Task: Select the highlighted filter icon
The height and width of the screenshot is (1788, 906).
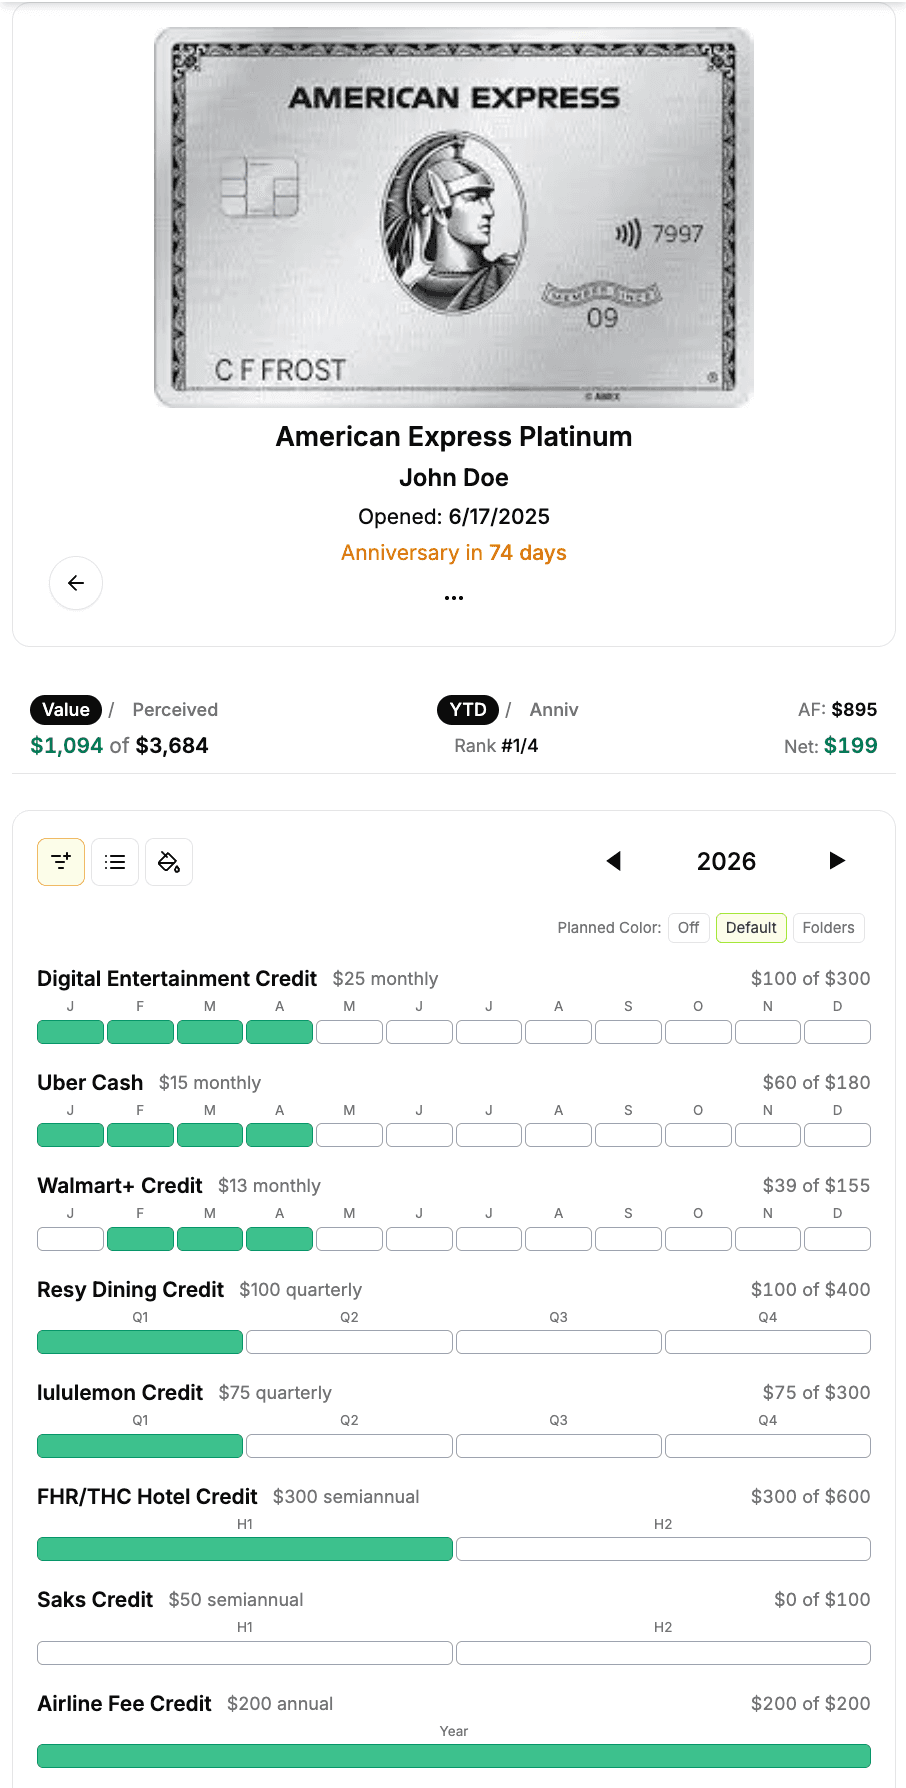Action: coord(61,861)
